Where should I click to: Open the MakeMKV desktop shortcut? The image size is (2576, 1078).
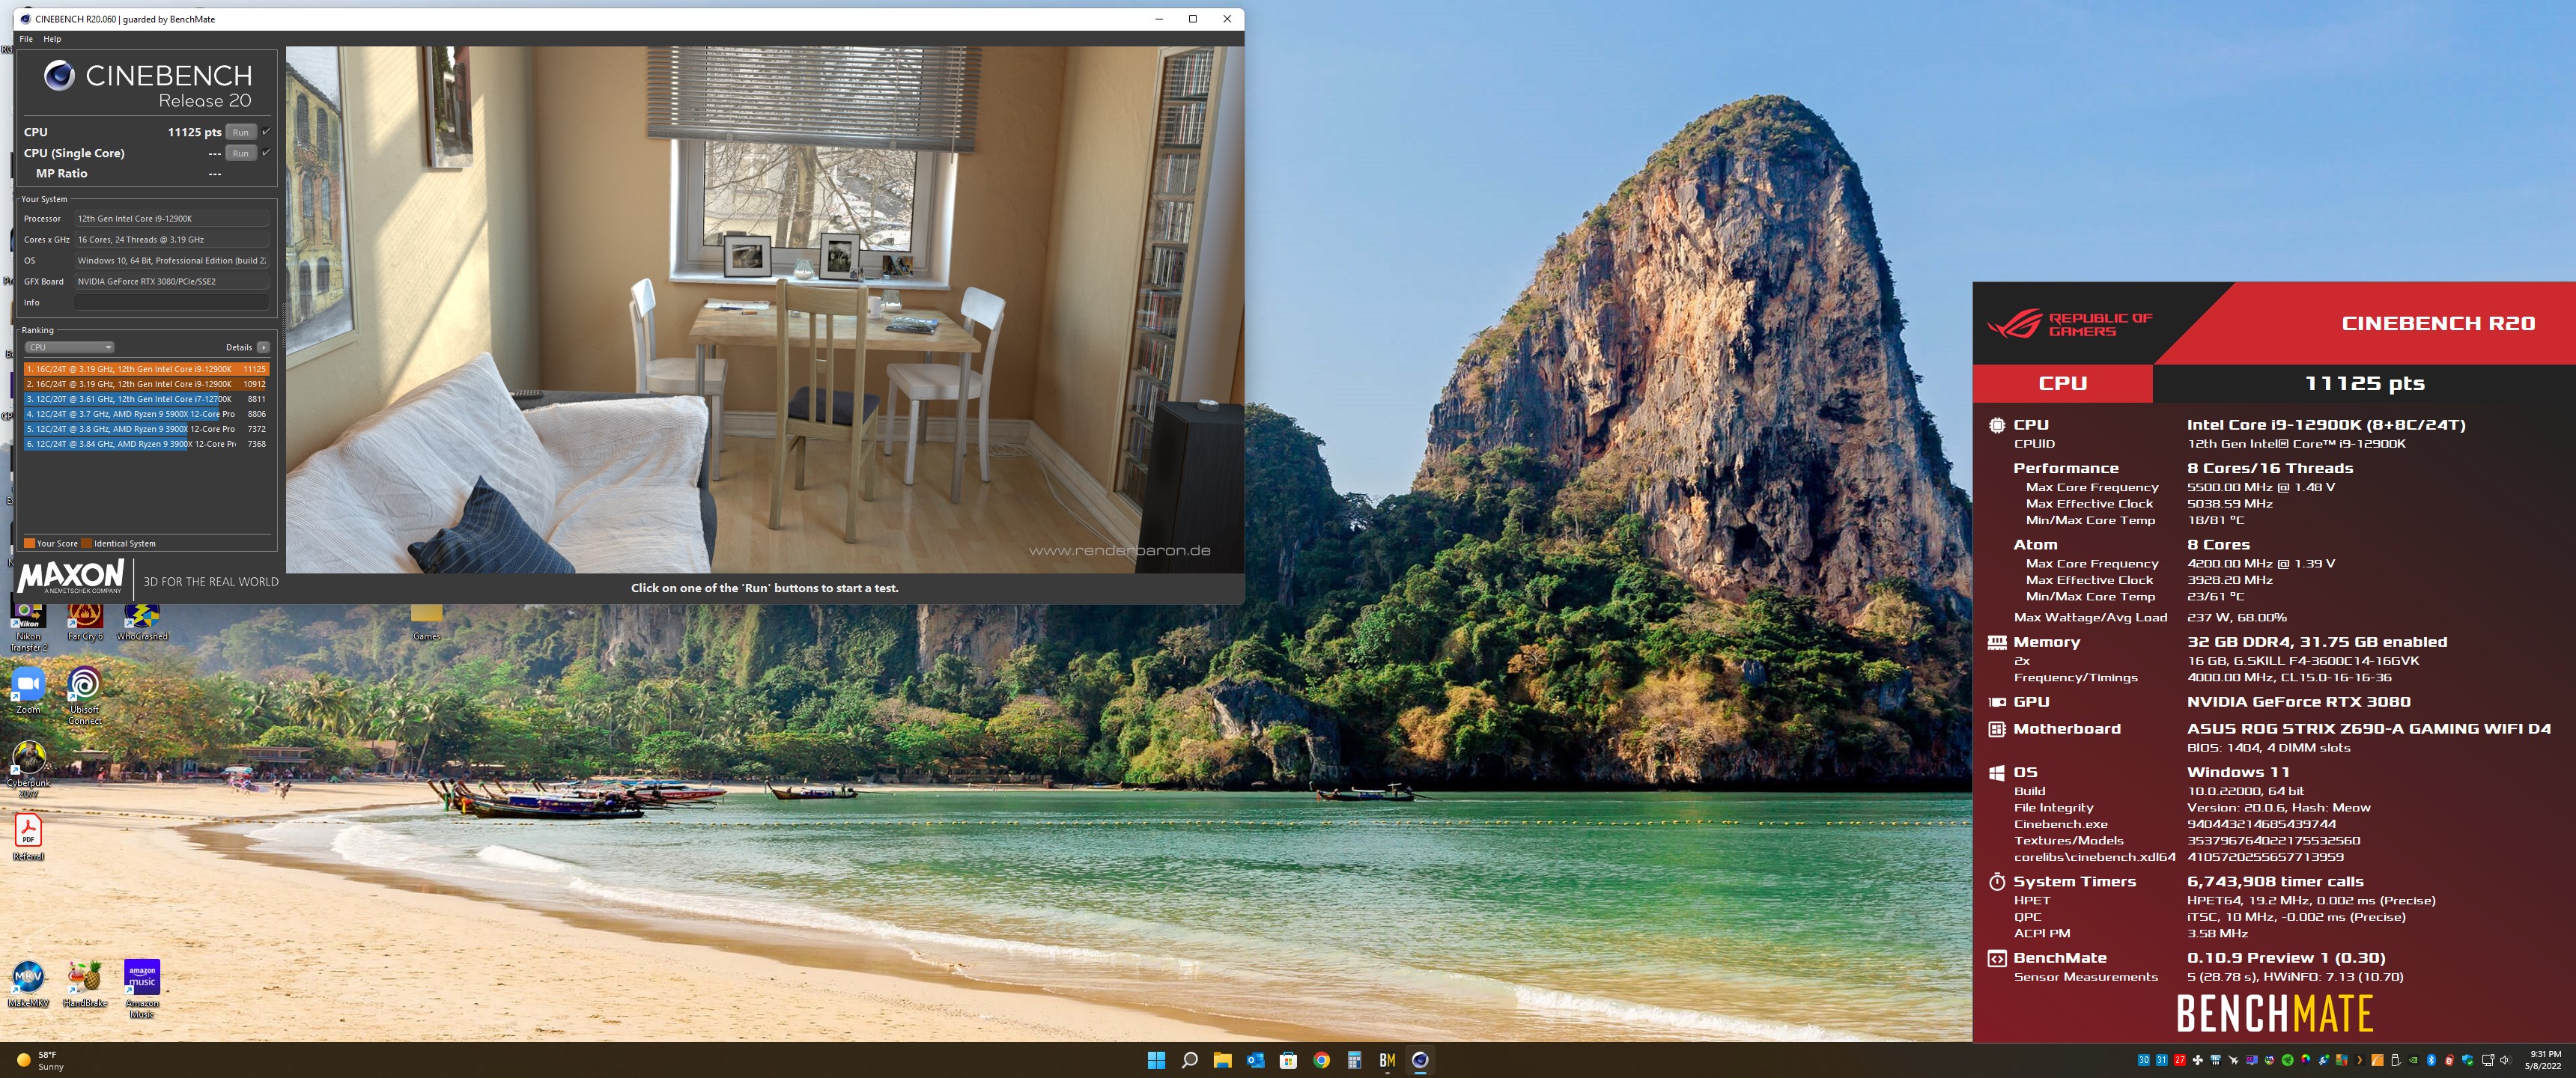(28, 984)
